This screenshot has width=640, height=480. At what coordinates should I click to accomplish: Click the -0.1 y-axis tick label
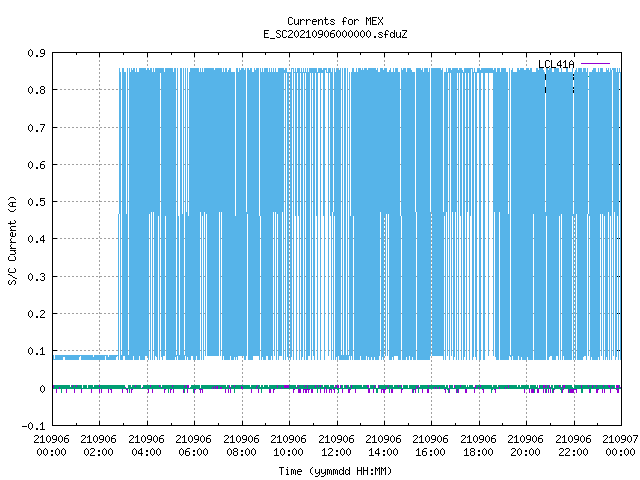(x=33, y=426)
